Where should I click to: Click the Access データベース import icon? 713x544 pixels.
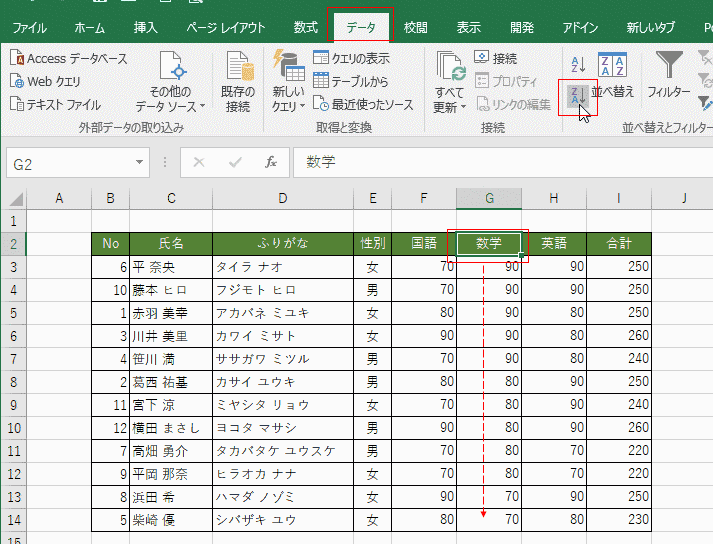click(17, 58)
